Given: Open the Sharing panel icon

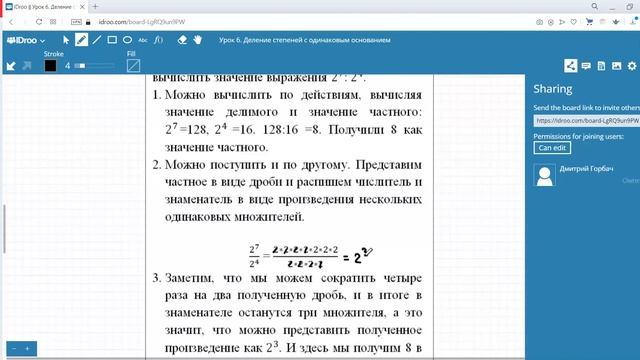Looking at the screenshot, I should point(571,66).
